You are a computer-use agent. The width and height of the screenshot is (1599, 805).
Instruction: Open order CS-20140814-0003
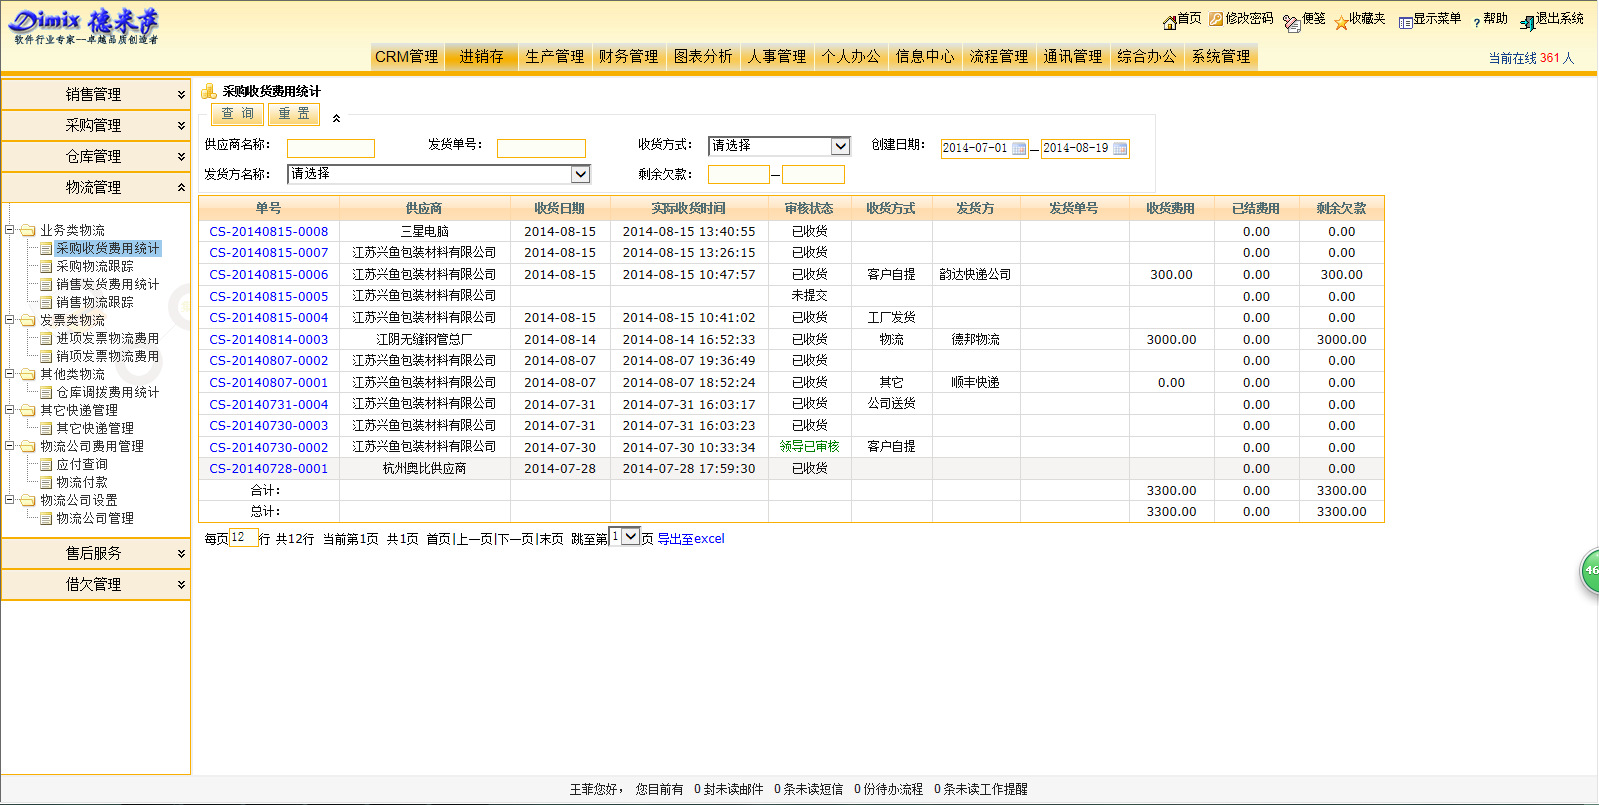pyautogui.click(x=269, y=339)
